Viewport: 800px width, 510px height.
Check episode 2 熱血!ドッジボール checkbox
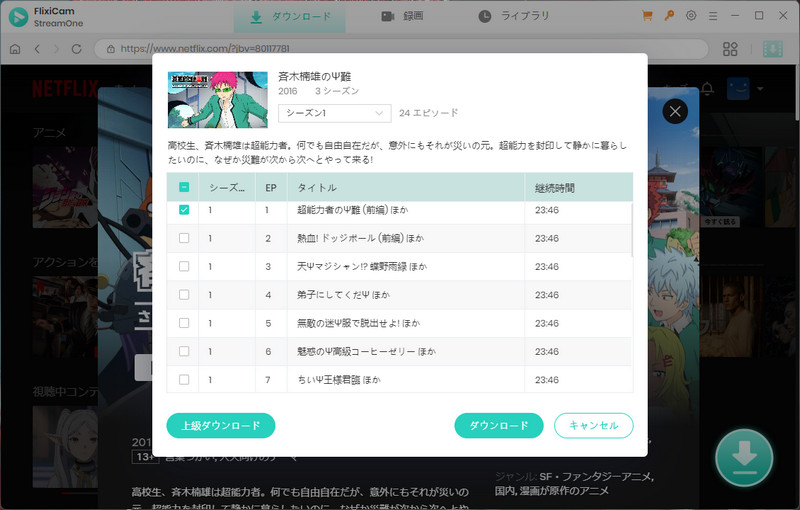(184, 238)
